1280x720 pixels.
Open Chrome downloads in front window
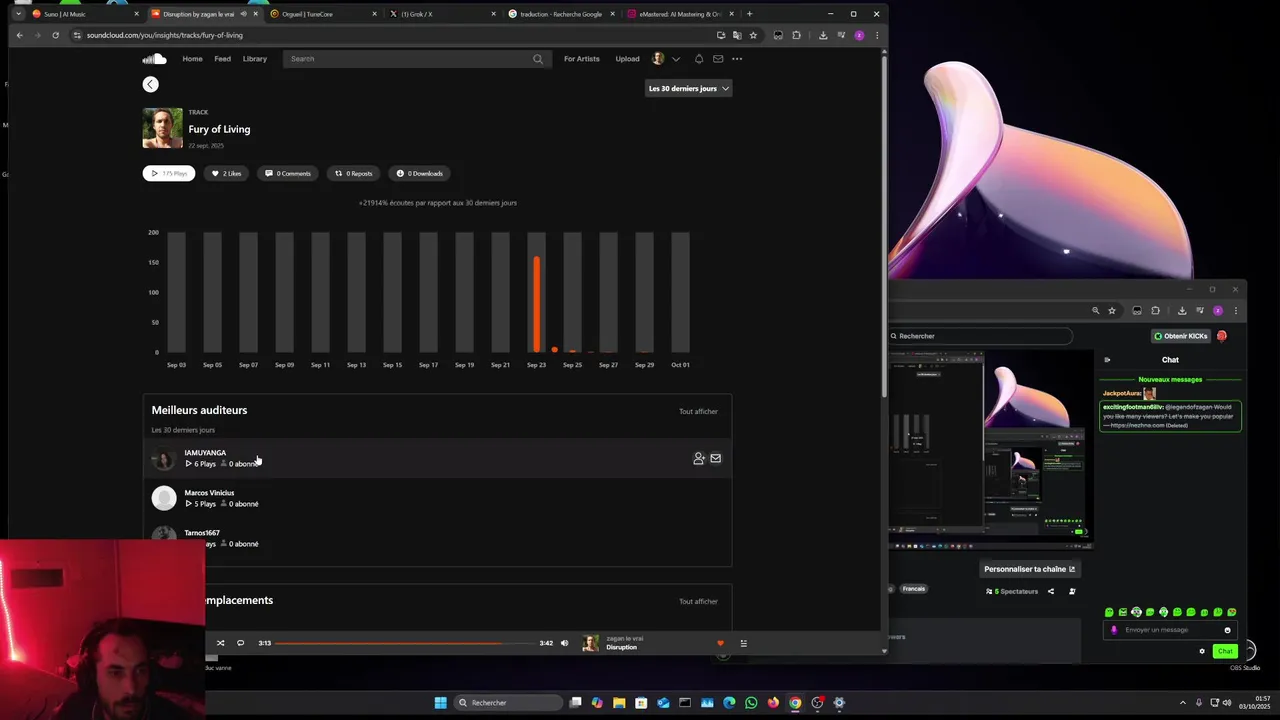822,35
